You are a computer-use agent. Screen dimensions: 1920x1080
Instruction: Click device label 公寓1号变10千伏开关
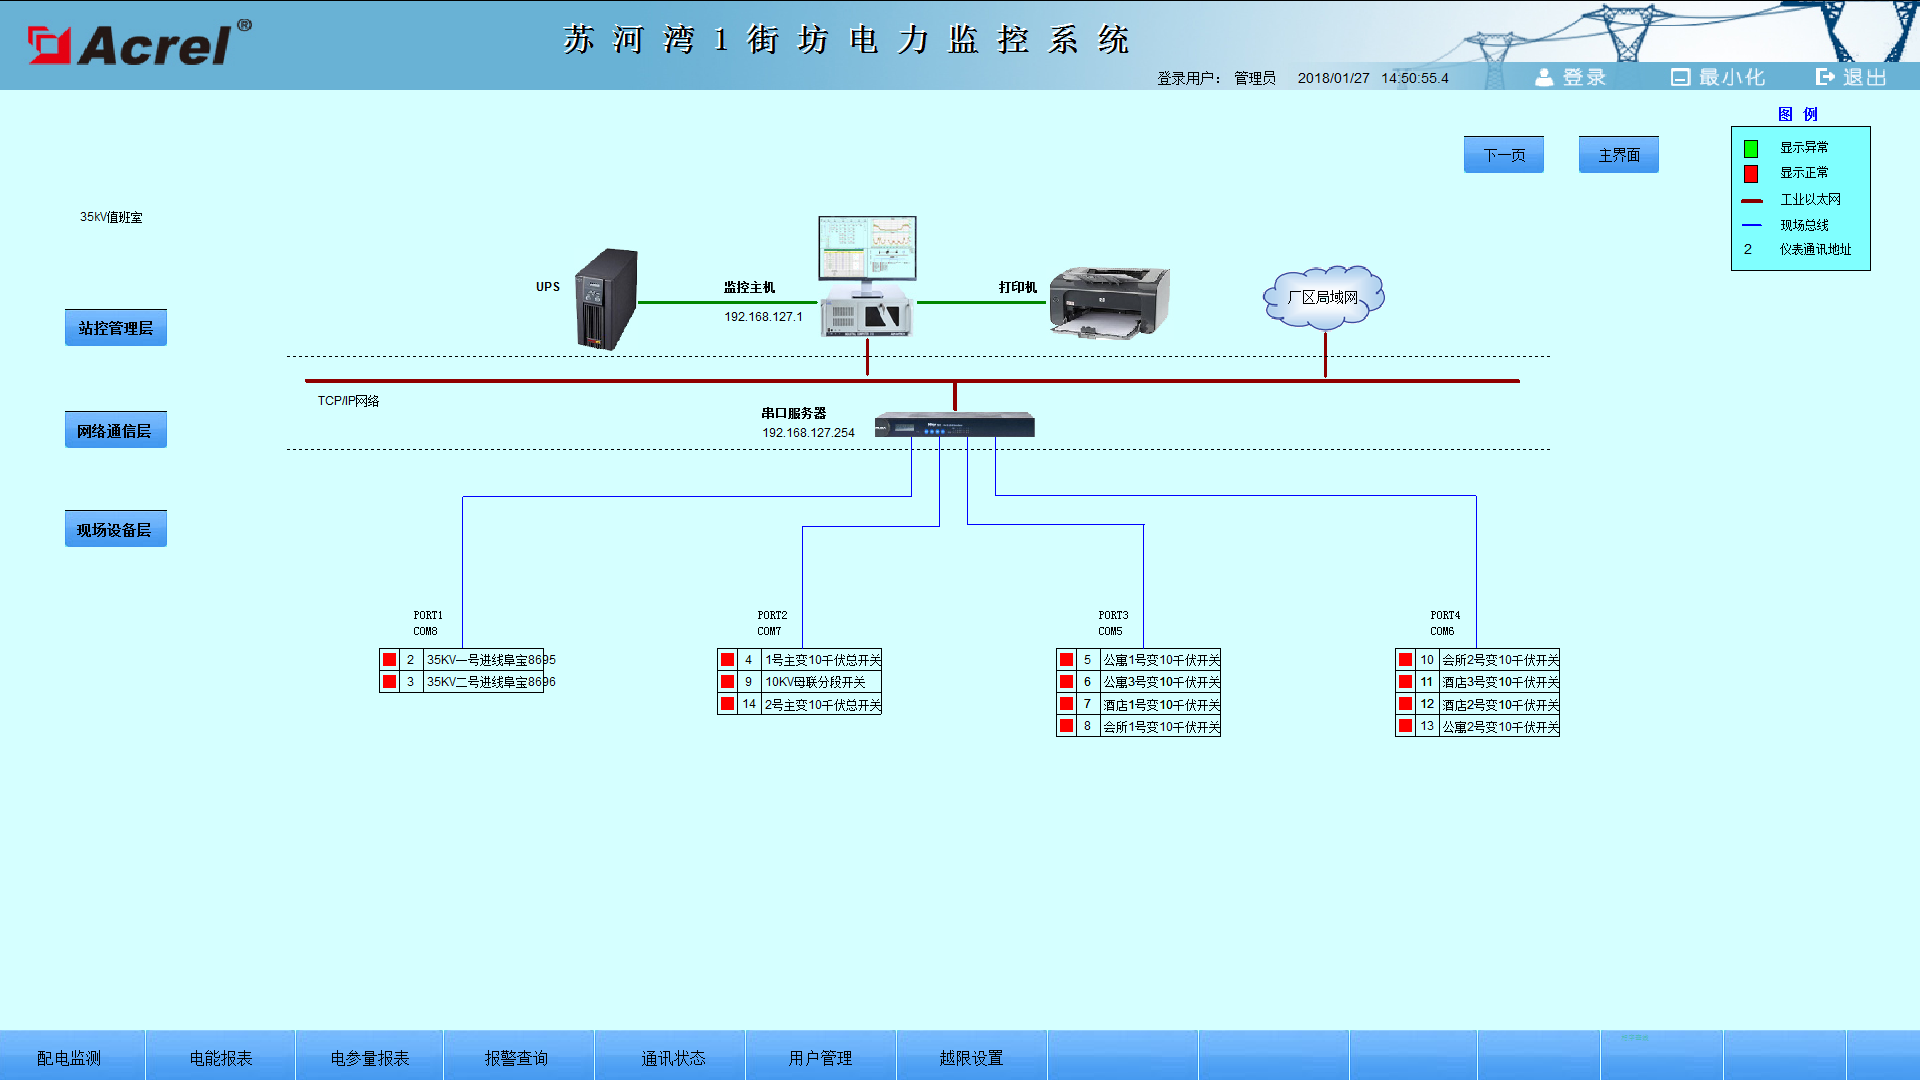pyautogui.click(x=1162, y=660)
